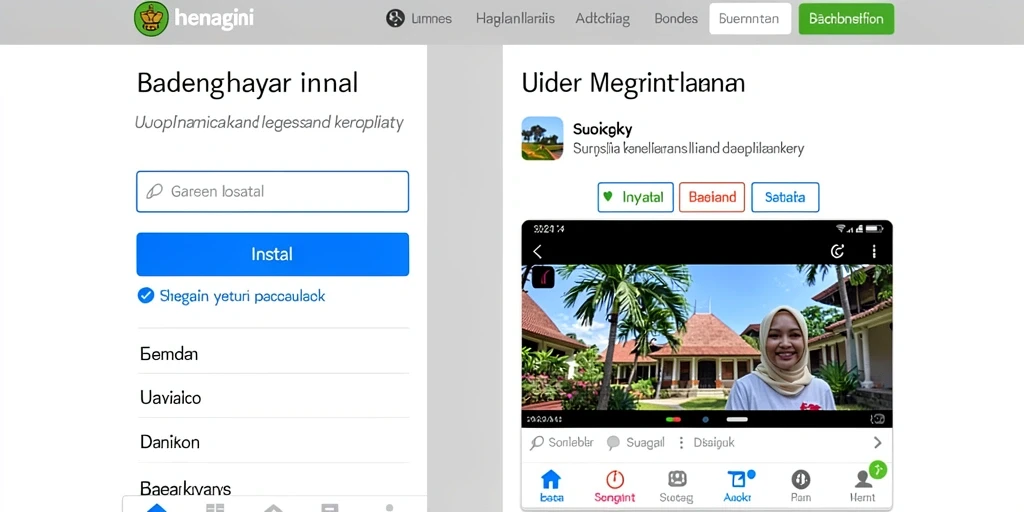1024x512 pixels.
Task: Click the phone wifi status icon
Action: [x=842, y=229]
